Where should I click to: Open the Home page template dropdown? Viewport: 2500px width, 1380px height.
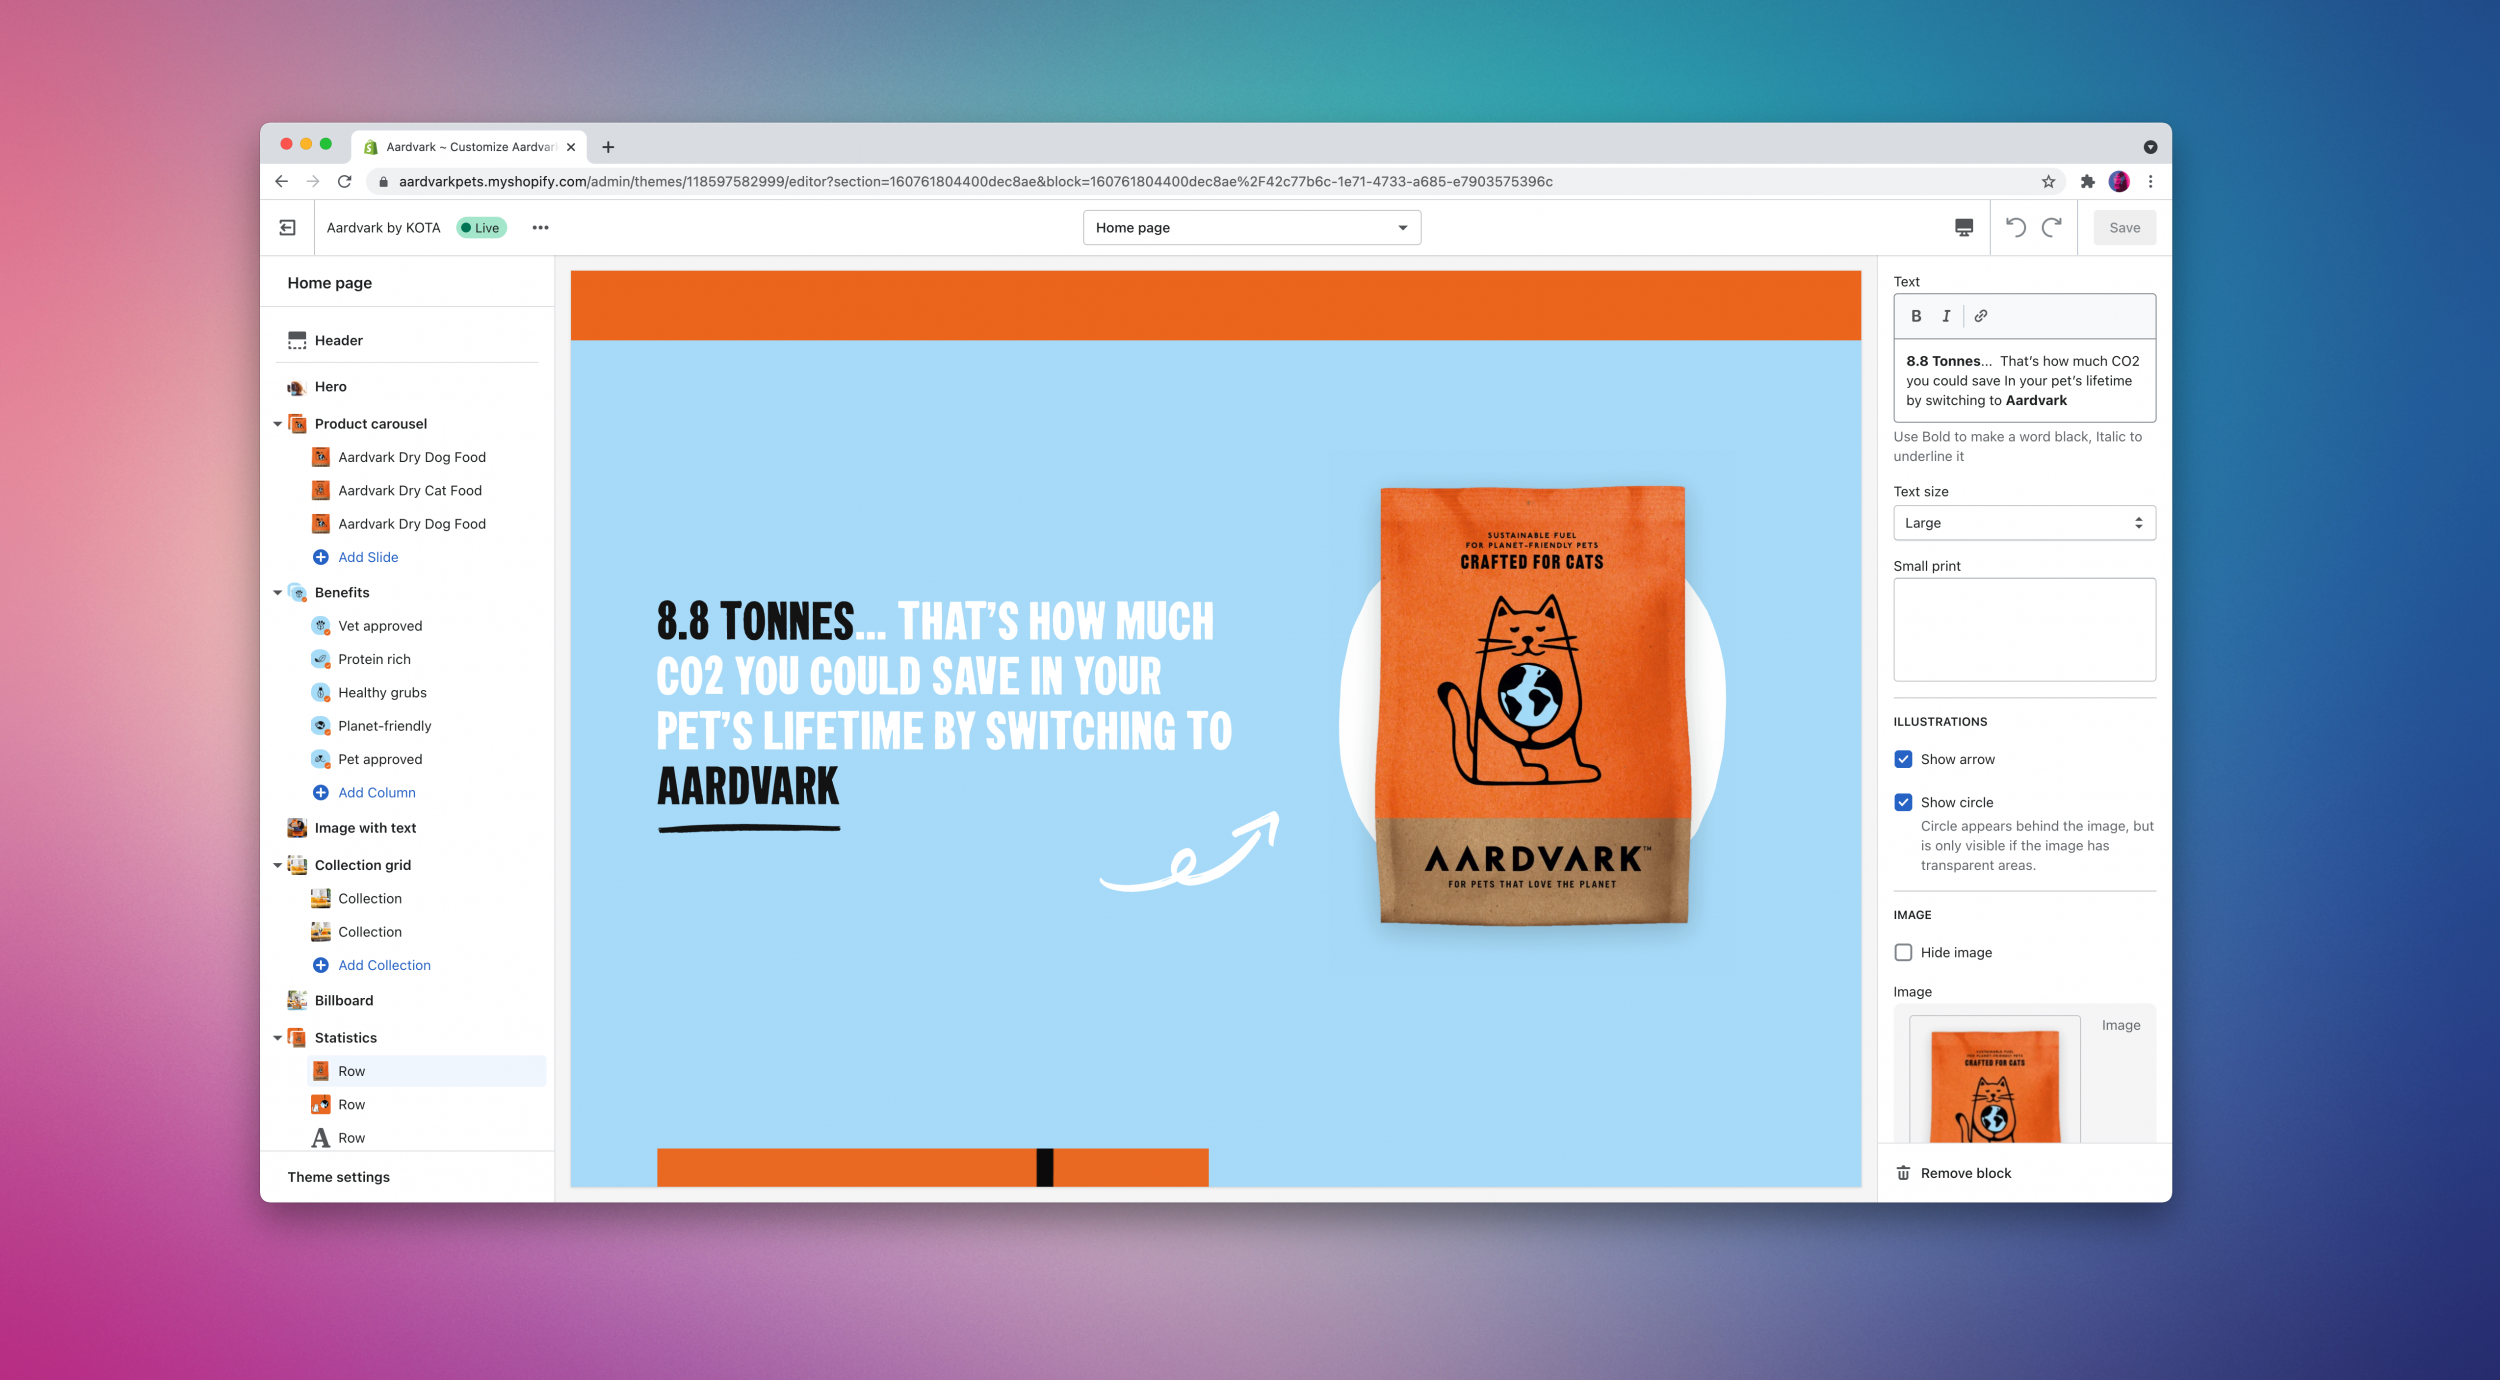click(x=1252, y=228)
